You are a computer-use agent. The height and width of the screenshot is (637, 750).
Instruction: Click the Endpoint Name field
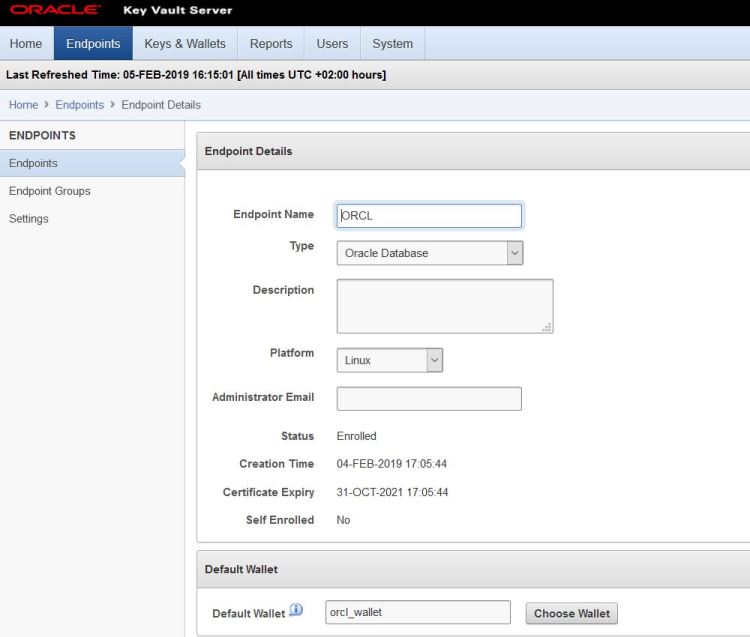pyautogui.click(x=429, y=216)
